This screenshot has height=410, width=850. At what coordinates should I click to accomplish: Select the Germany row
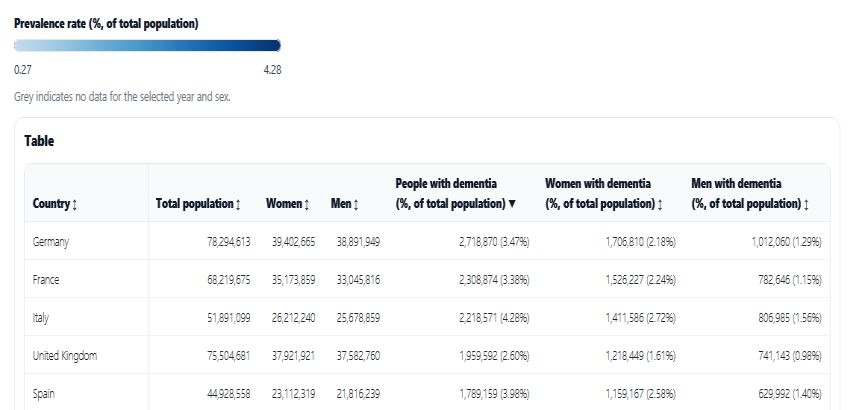(50, 241)
